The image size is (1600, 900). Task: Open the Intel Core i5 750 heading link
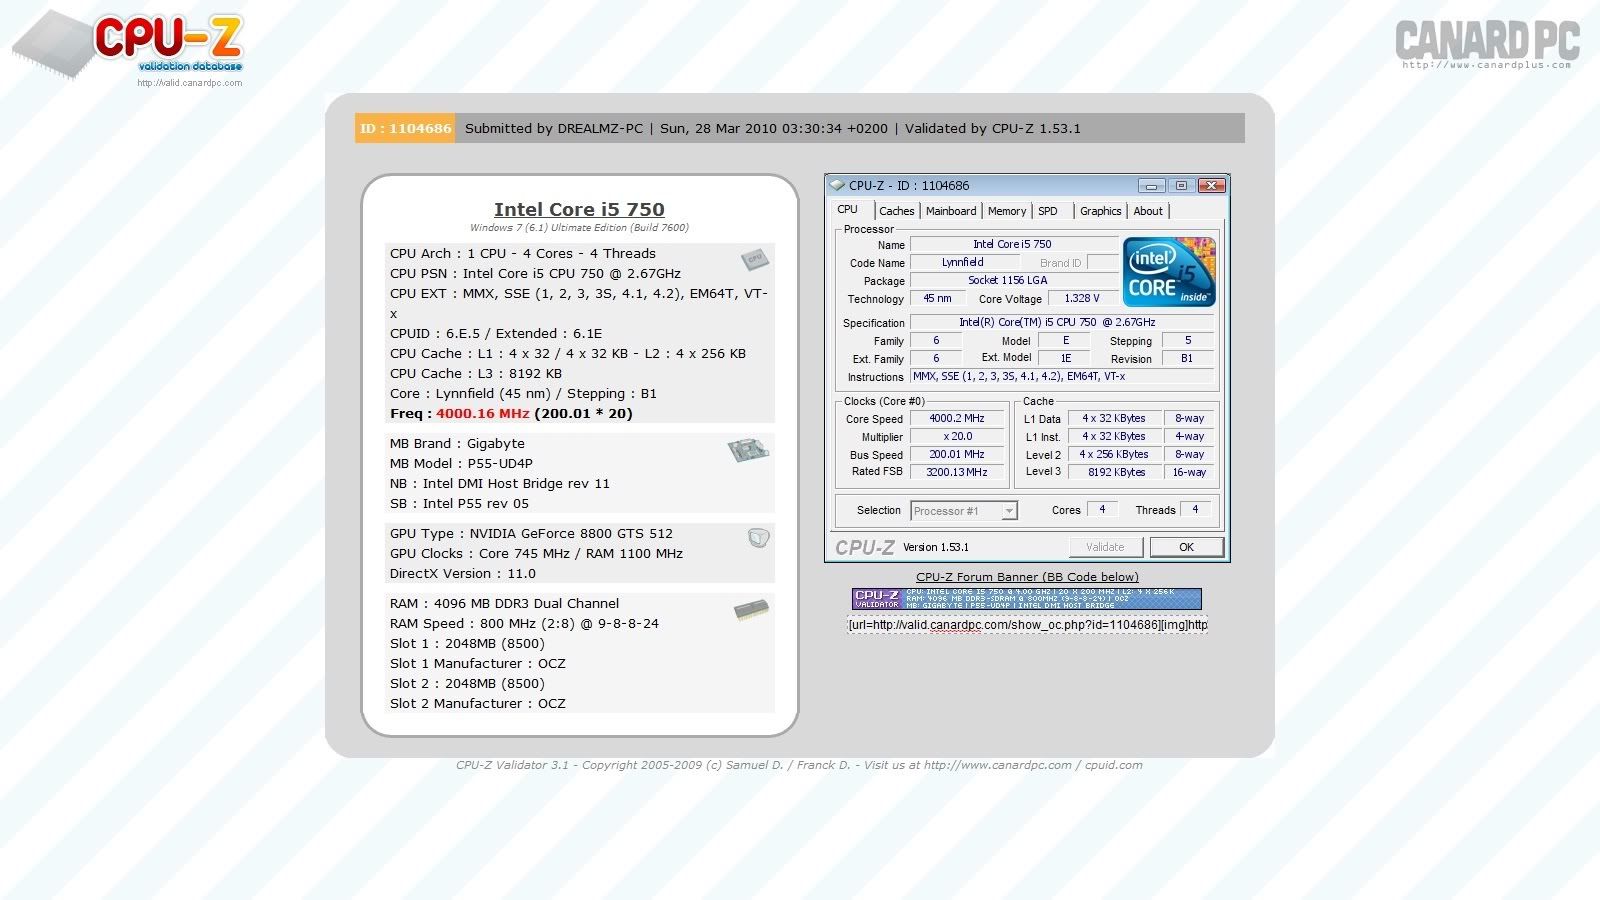(x=579, y=209)
